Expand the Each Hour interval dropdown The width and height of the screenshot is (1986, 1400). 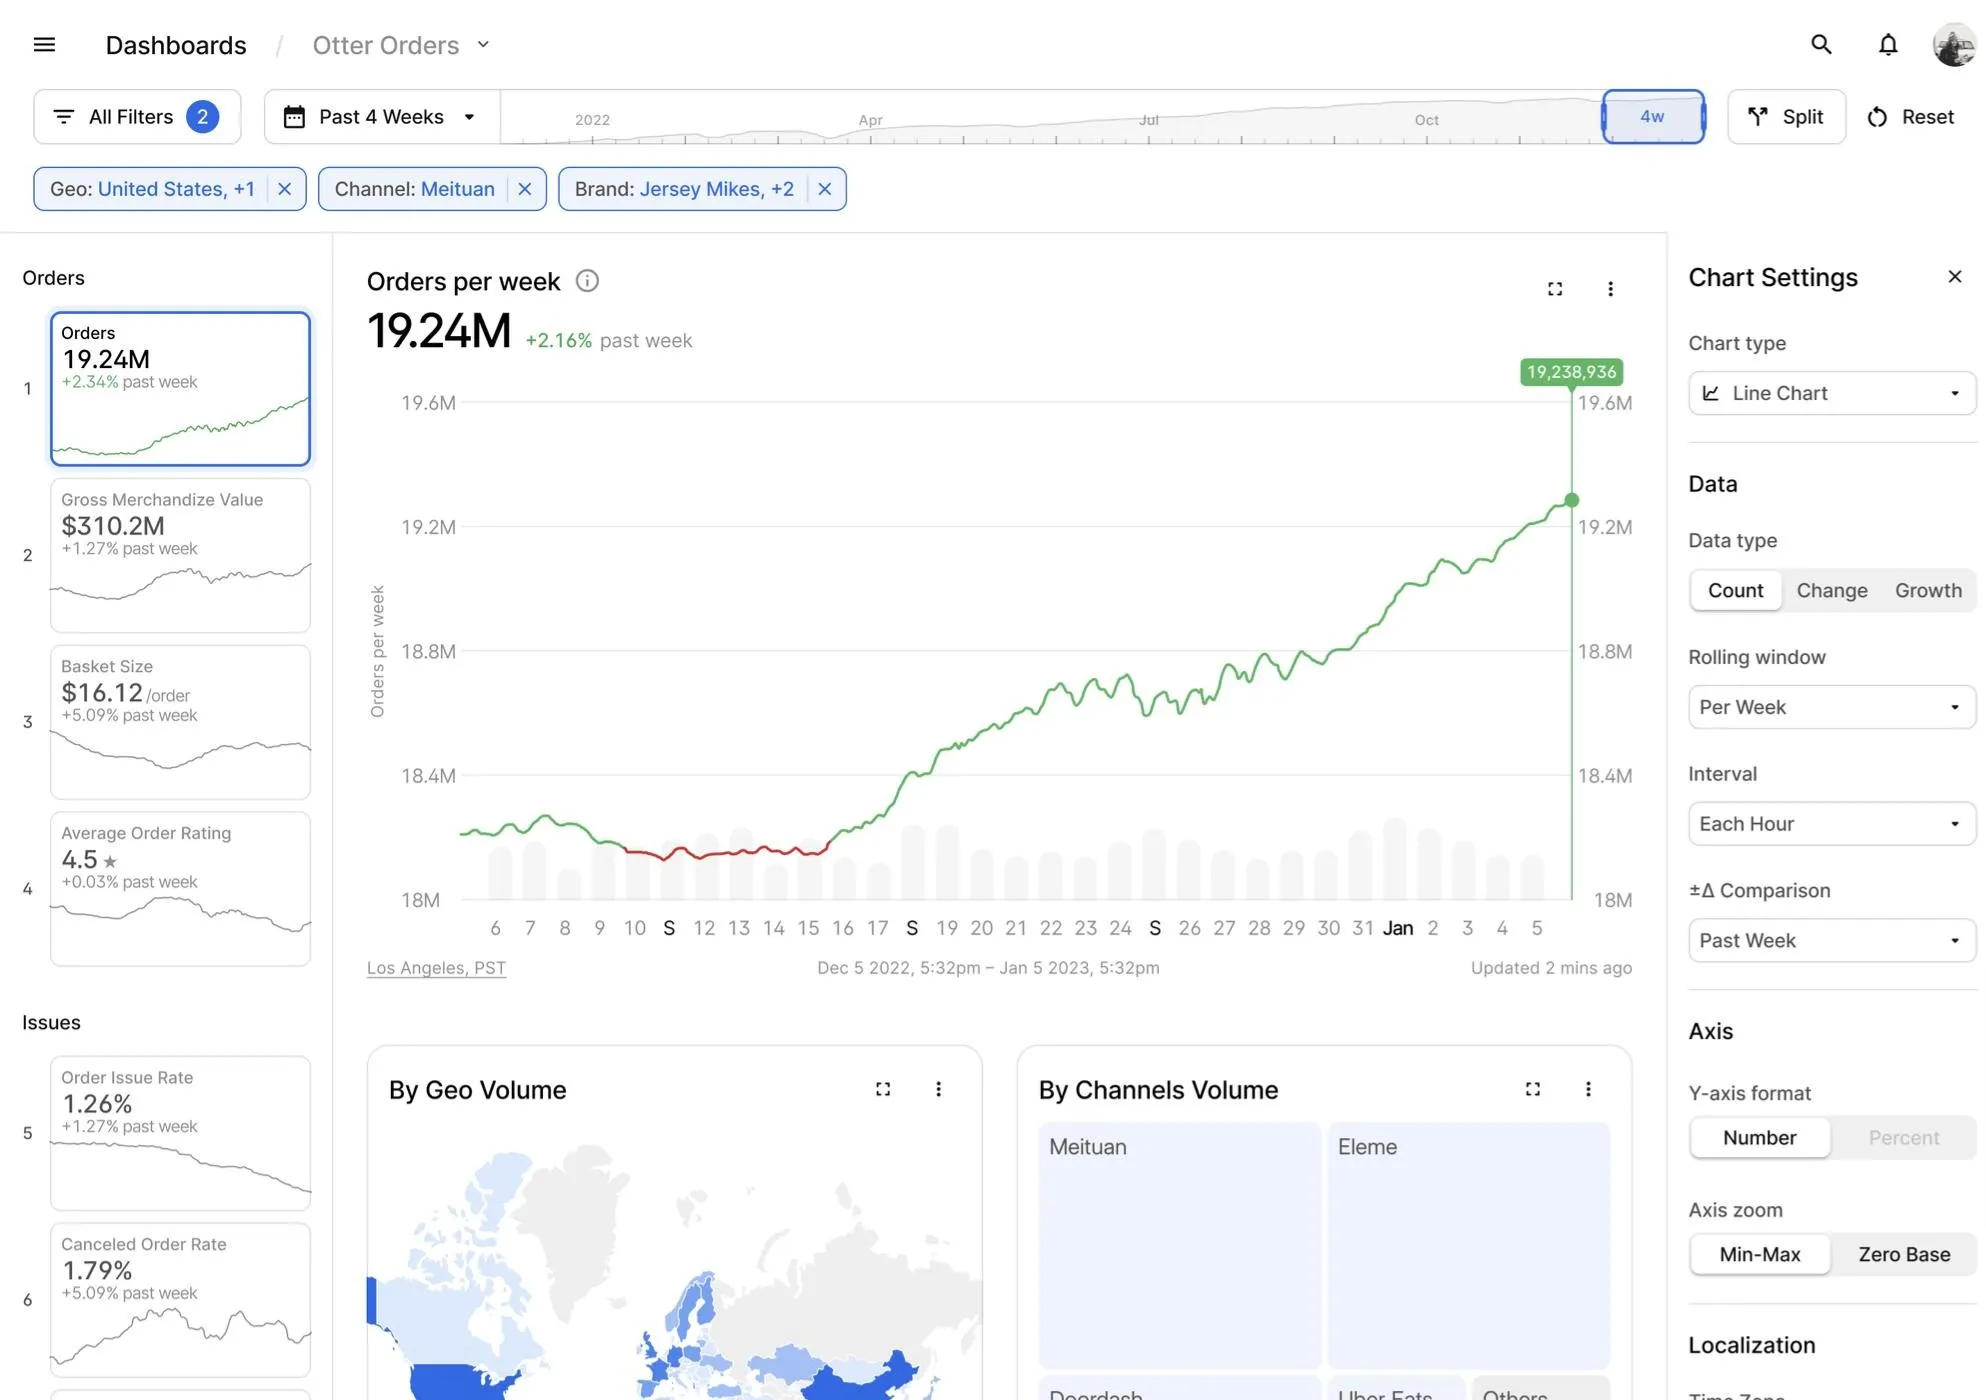tap(1832, 824)
